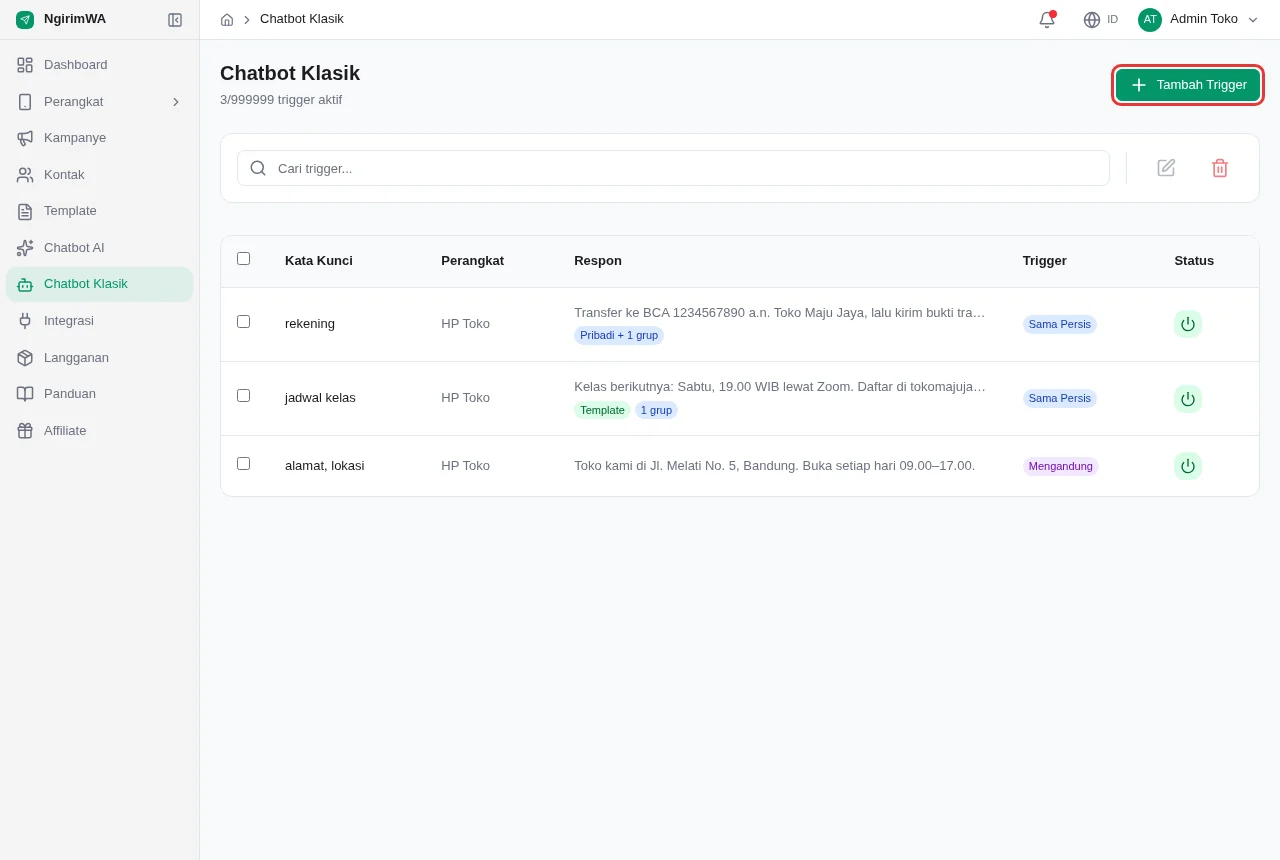Click the alamat, lokasi keyword
1280x860 pixels.
click(x=324, y=466)
